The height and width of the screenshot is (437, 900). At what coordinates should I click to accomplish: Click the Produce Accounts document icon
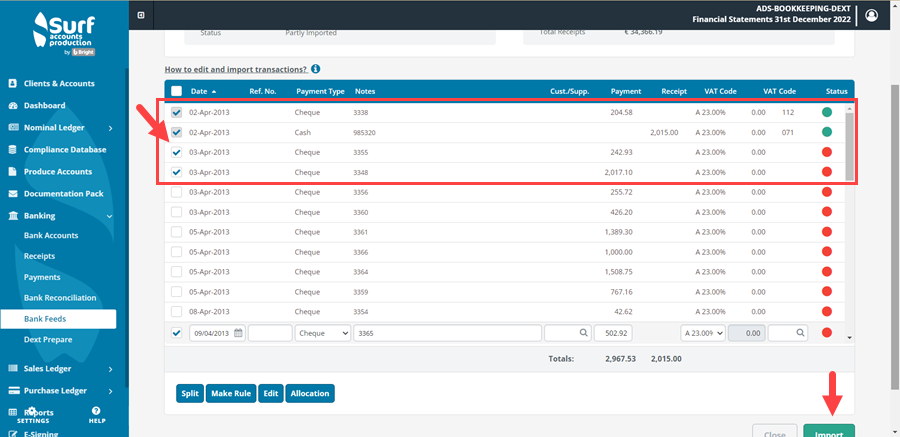click(13, 172)
